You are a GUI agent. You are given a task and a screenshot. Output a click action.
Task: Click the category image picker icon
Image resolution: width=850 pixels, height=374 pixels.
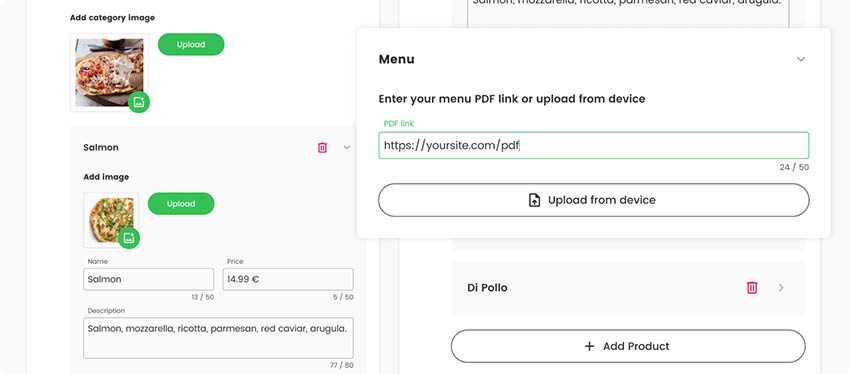pos(139,102)
